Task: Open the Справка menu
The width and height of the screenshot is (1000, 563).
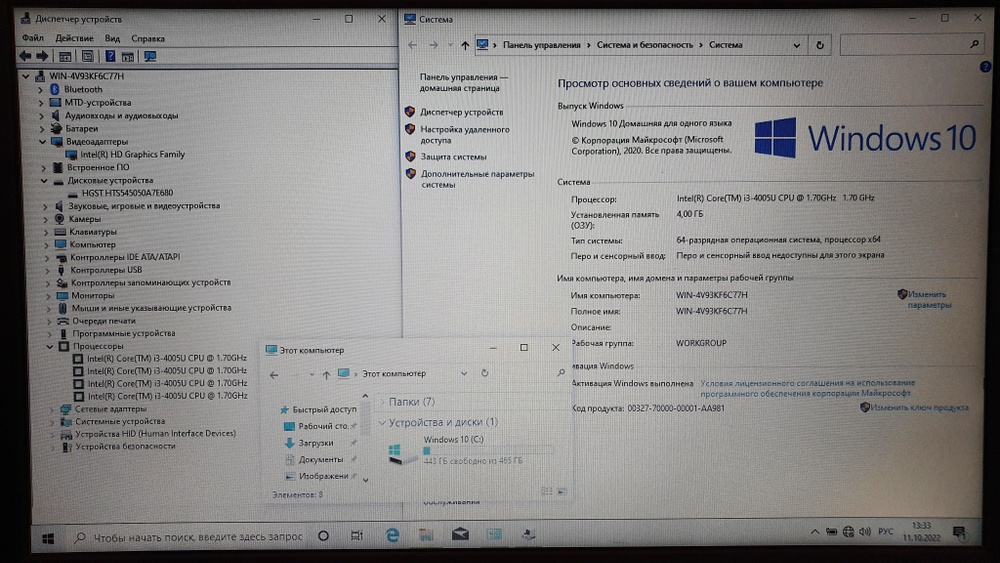Action: (x=148, y=38)
